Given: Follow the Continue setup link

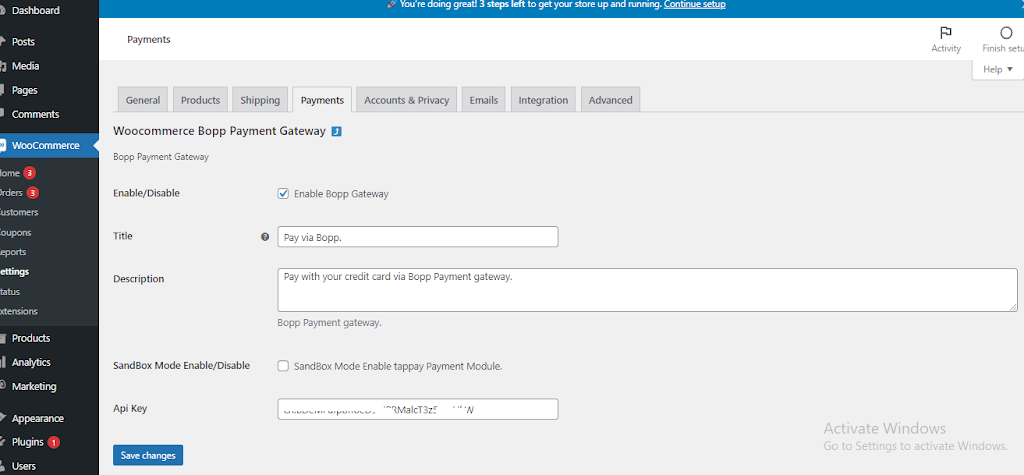Looking at the screenshot, I should pyautogui.click(x=695, y=4).
